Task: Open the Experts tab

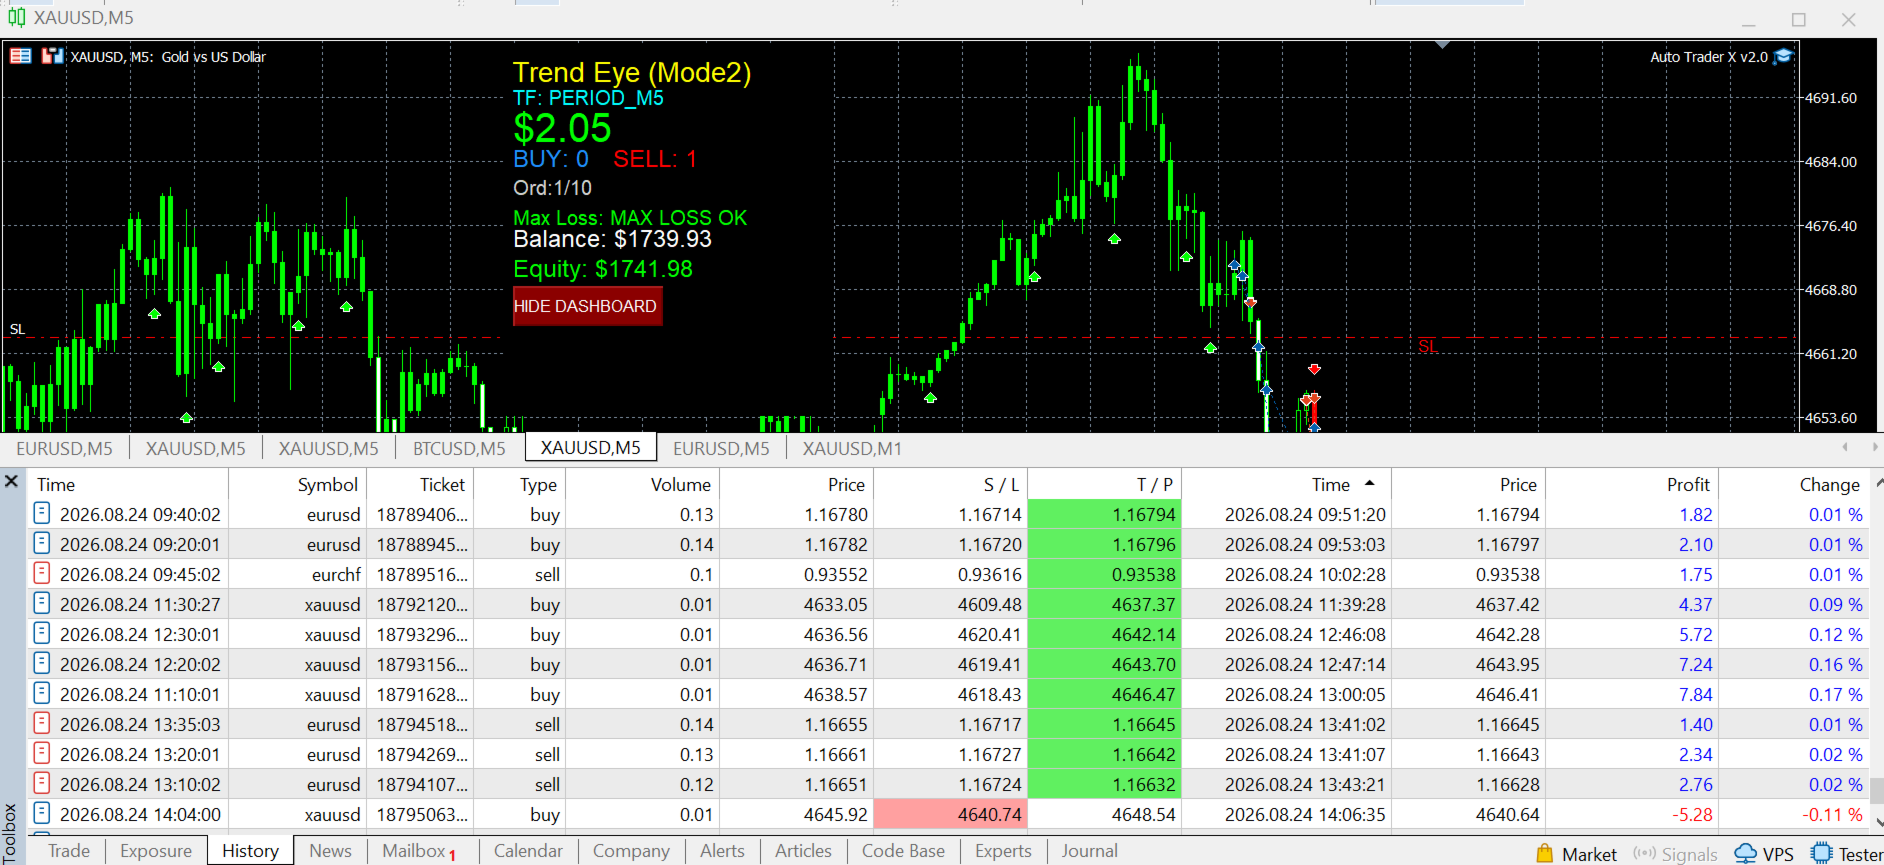Action: pyautogui.click(x=1003, y=851)
